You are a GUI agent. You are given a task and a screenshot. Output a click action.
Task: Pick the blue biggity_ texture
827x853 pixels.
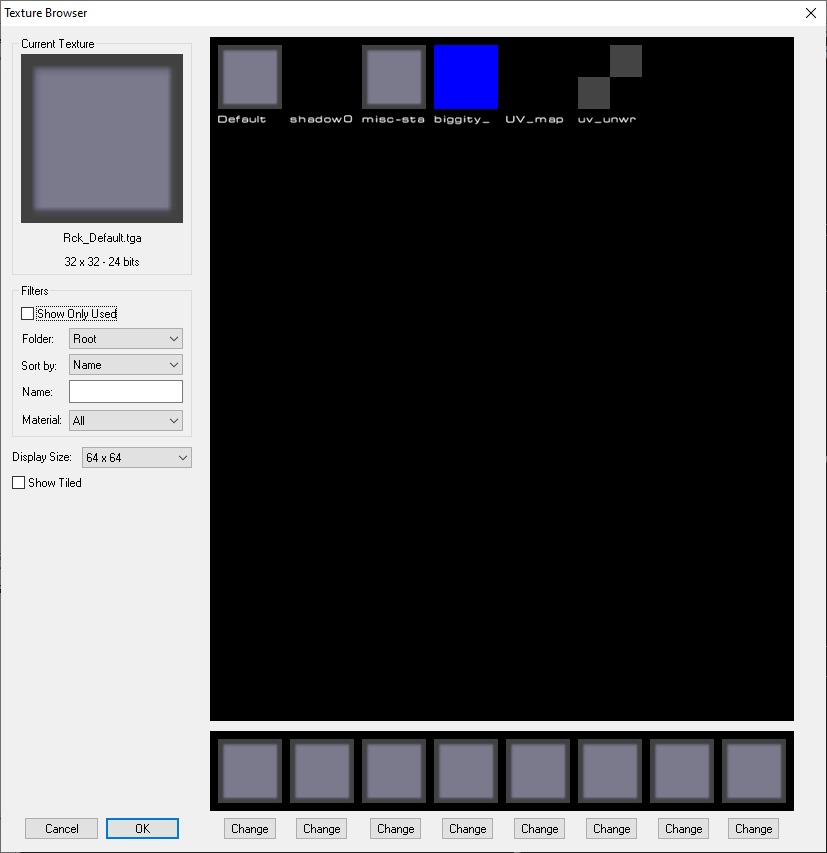point(465,77)
